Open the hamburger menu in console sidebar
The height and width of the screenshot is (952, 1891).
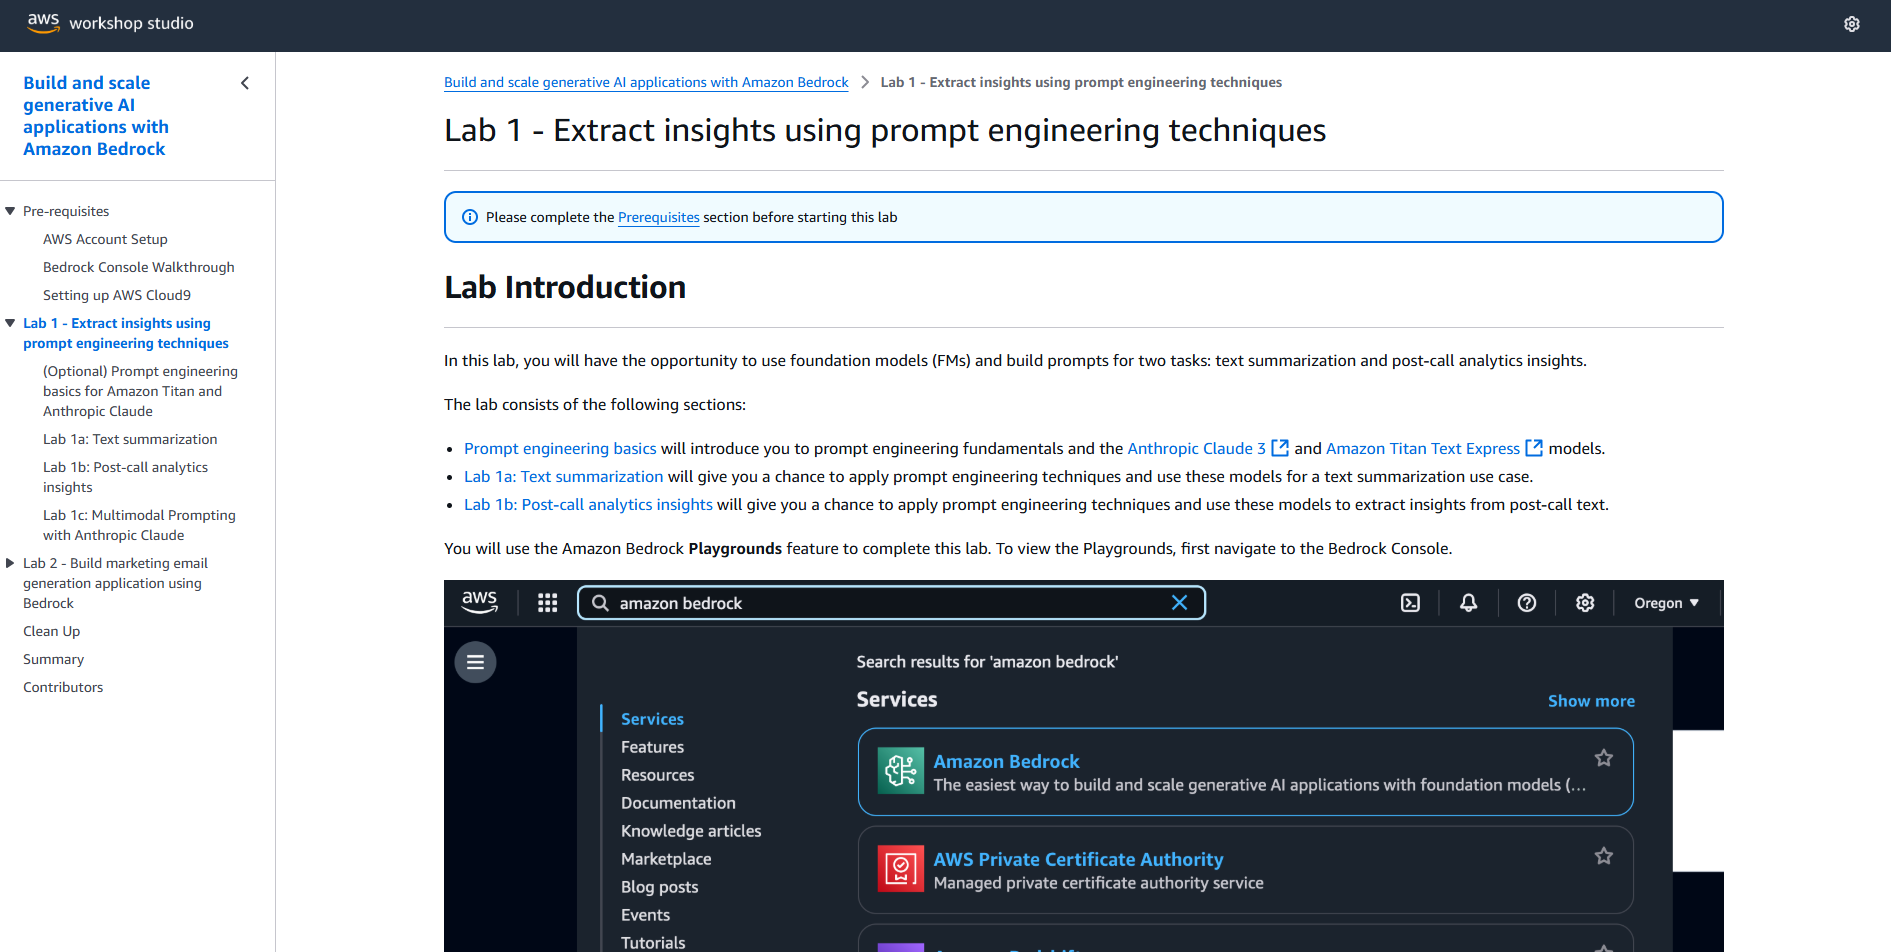pos(475,662)
